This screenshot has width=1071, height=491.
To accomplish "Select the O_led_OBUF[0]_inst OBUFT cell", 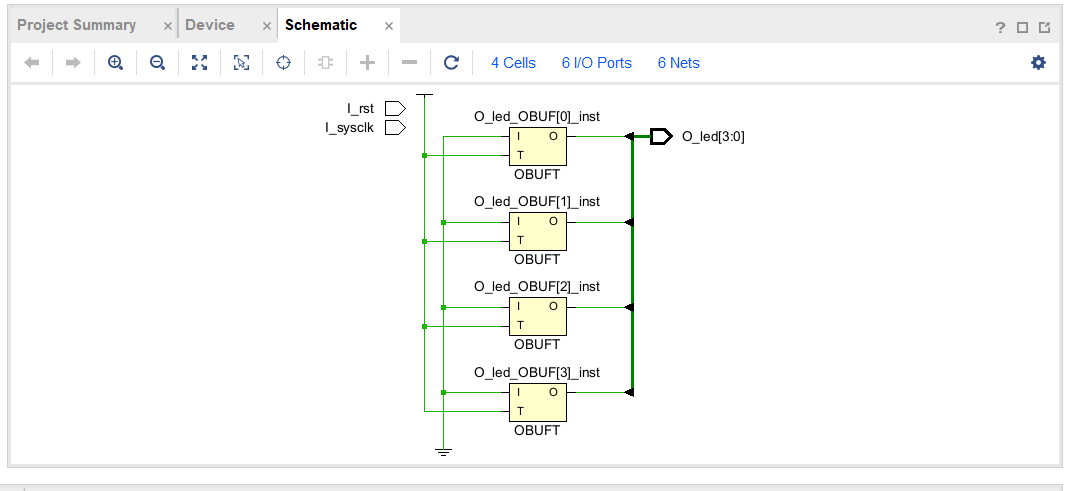I will tap(537, 146).
